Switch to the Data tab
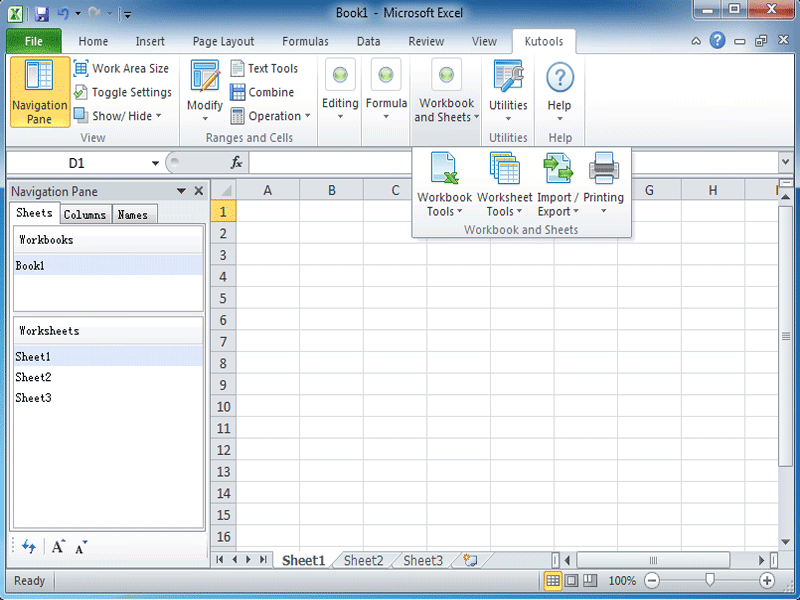 (368, 41)
